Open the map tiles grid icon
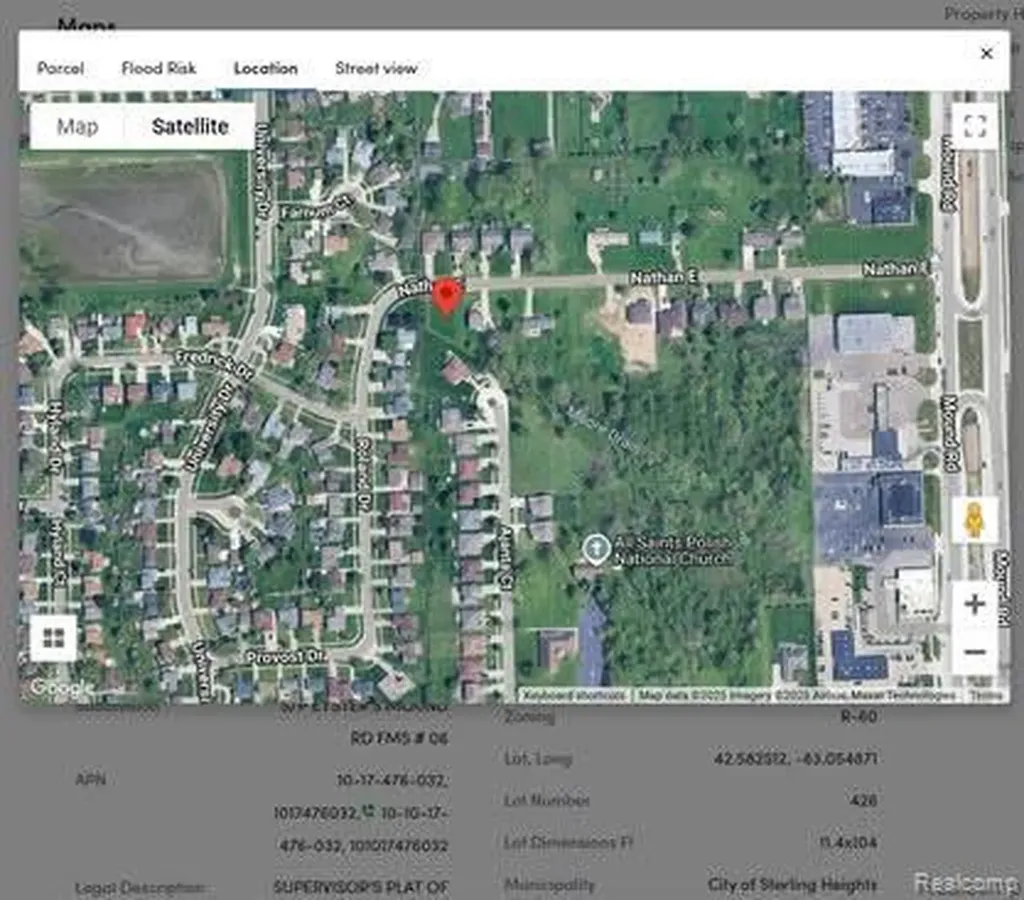 tap(54, 637)
